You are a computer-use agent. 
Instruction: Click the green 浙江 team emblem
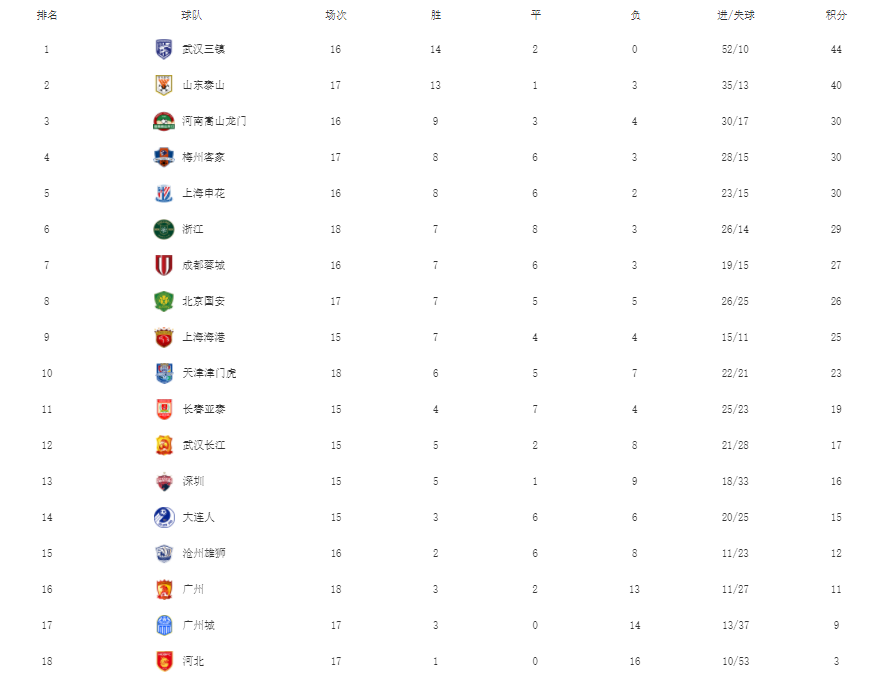pyautogui.click(x=164, y=229)
